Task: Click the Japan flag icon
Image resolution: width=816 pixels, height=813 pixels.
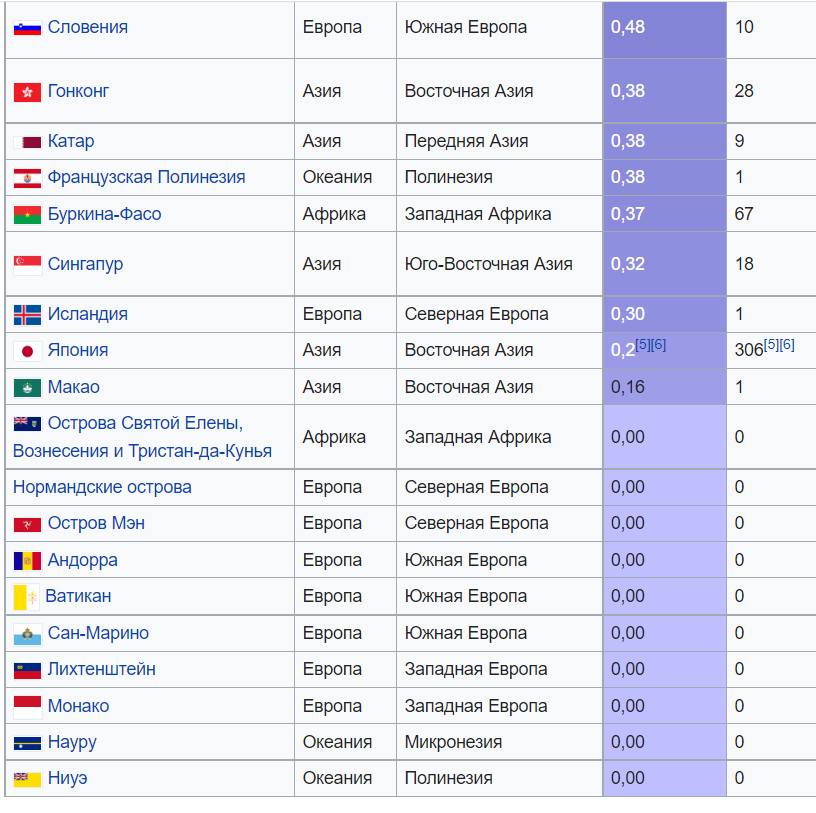Action: (x=27, y=351)
